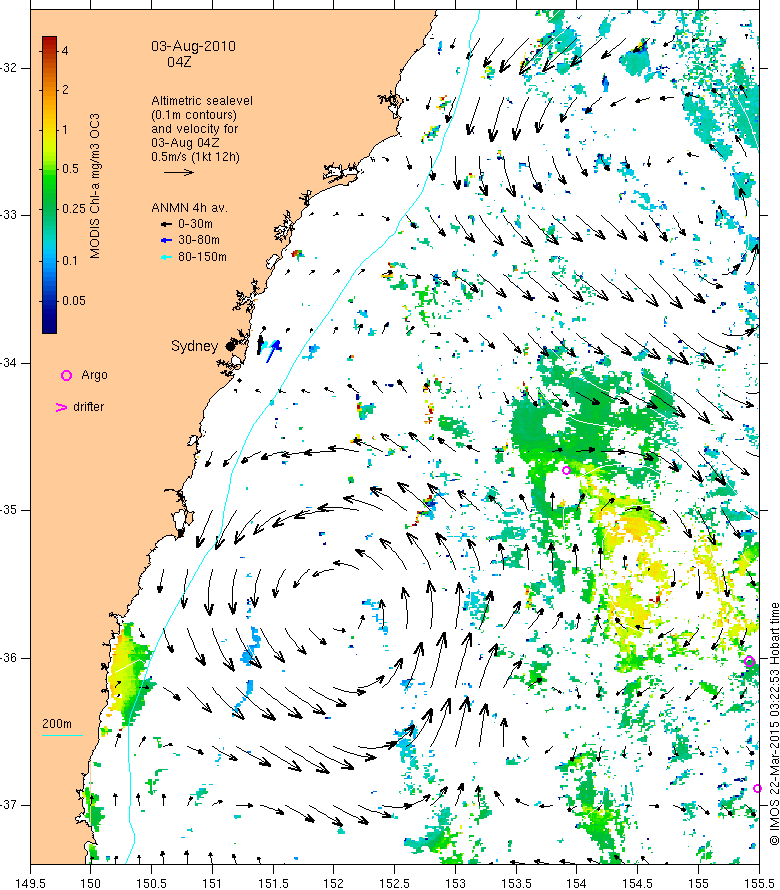Click the longitude label 152.5
The width and height of the screenshot is (780, 890).
click(x=394, y=883)
